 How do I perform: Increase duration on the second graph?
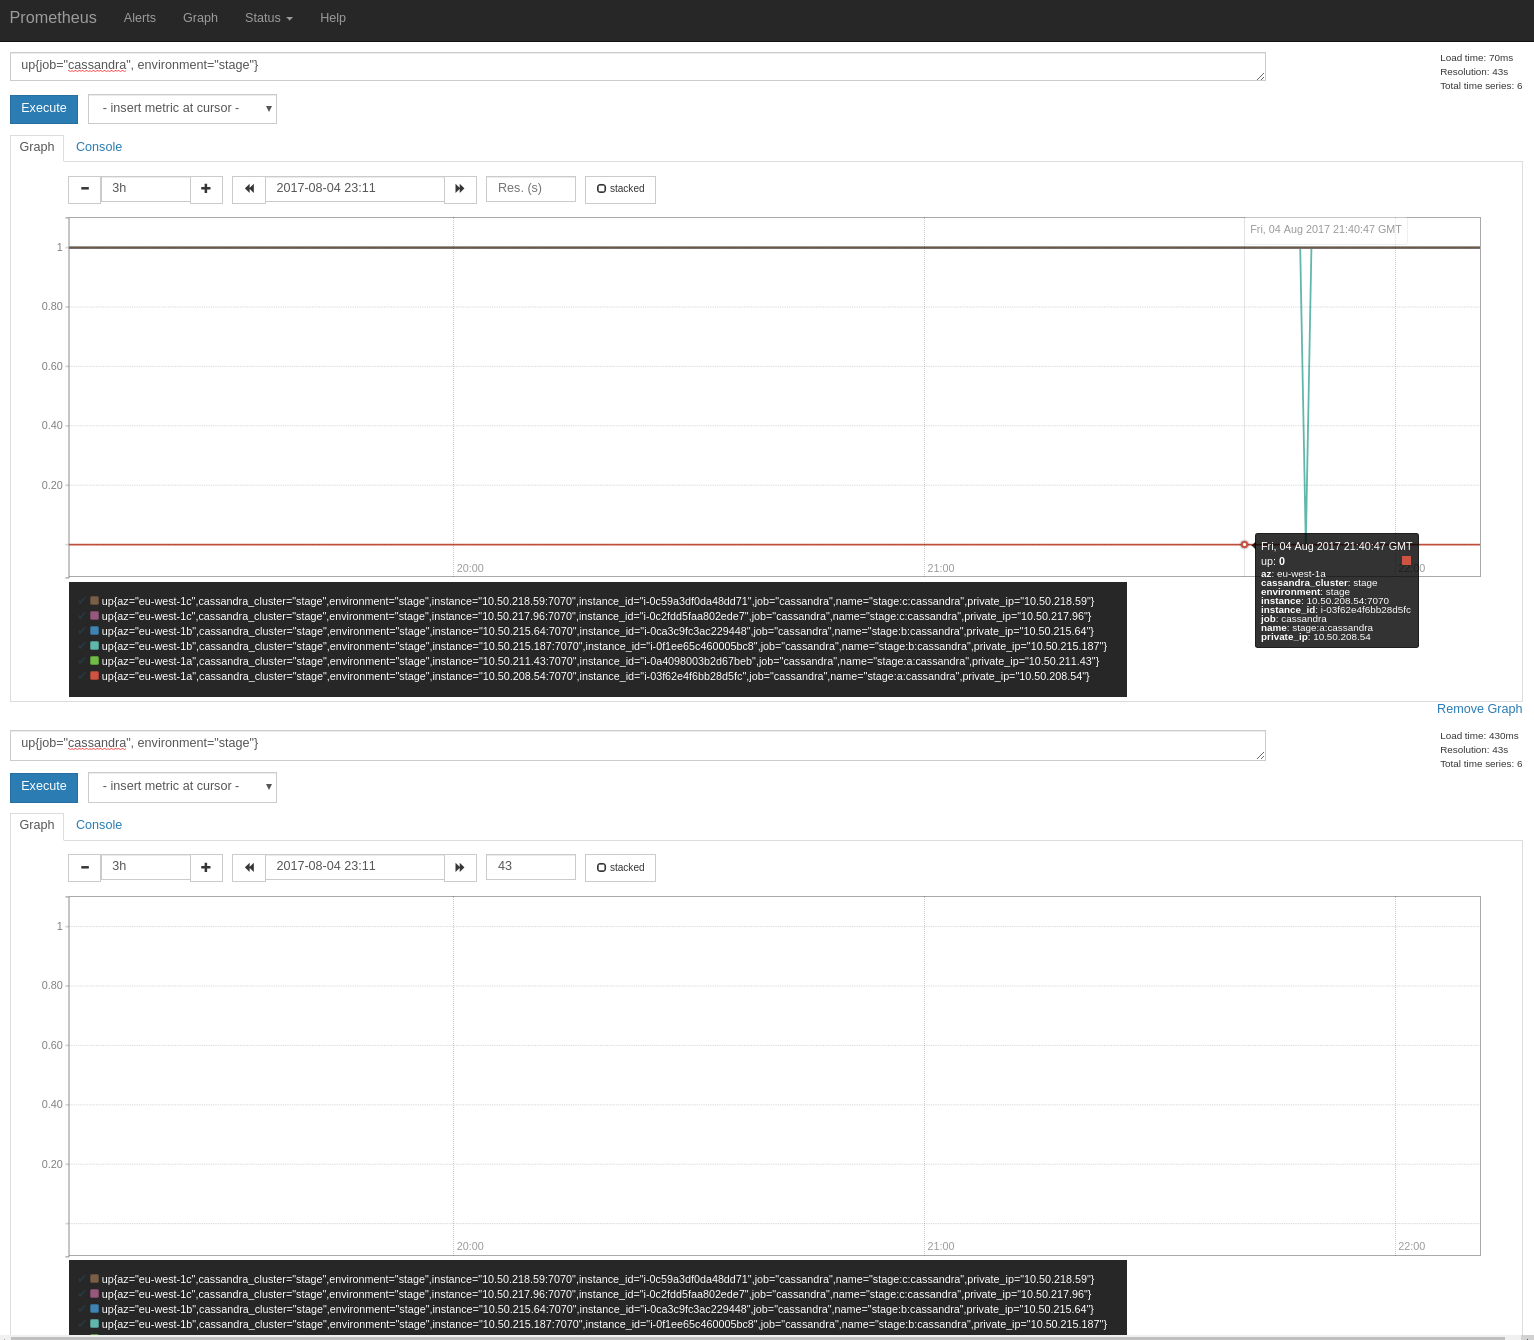click(206, 867)
